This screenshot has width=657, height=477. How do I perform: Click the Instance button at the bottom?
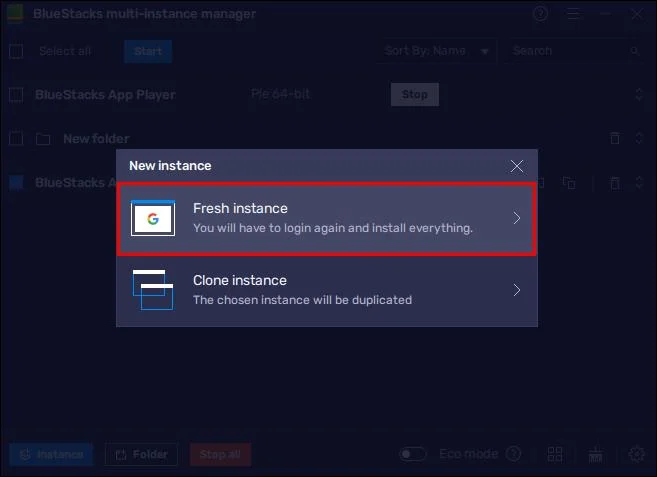(51, 454)
